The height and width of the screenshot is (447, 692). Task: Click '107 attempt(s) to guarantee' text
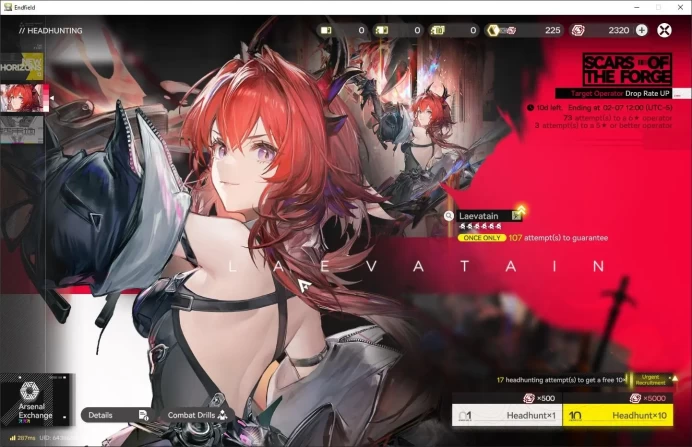pyautogui.click(x=558, y=238)
